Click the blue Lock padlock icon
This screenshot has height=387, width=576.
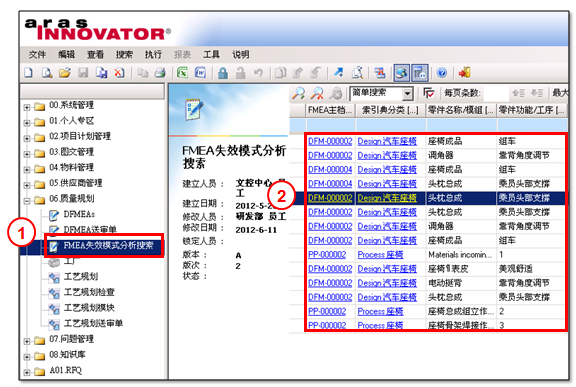[222, 72]
